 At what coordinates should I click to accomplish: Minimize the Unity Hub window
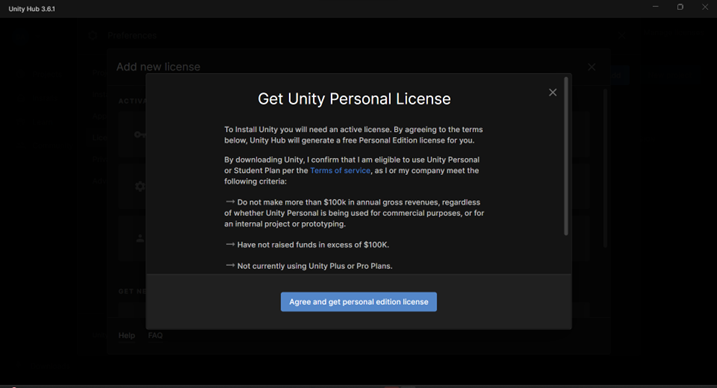pos(655,7)
